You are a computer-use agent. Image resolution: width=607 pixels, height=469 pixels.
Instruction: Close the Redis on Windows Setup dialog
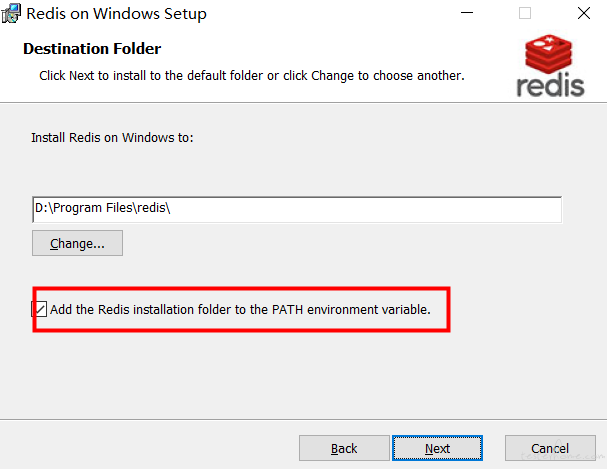pos(584,13)
